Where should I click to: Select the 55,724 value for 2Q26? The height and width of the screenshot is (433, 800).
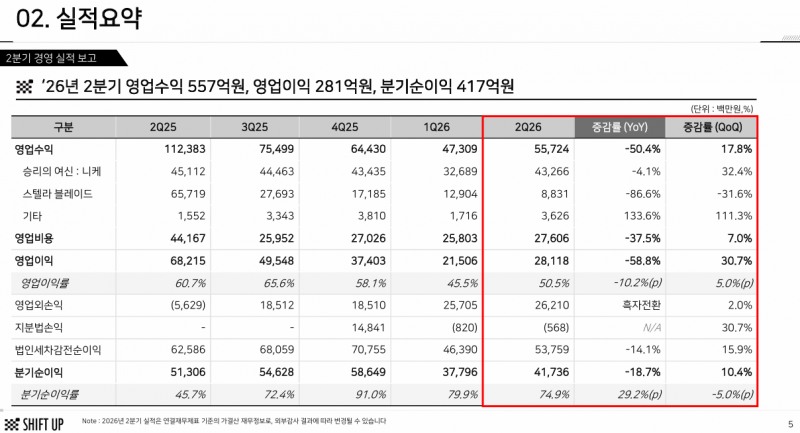pyautogui.click(x=552, y=149)
